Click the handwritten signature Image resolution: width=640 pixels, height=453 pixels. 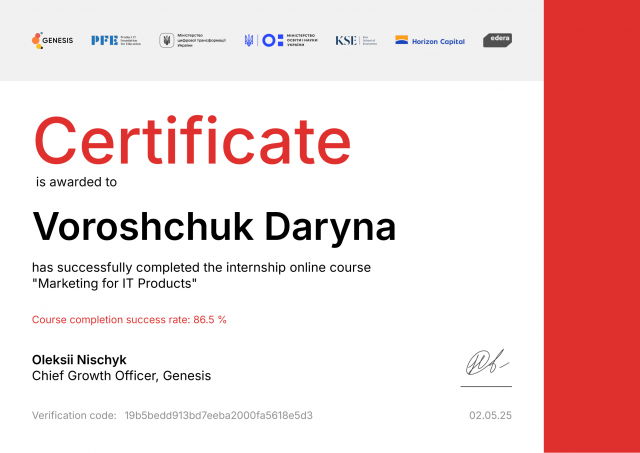tap(485, 362)
